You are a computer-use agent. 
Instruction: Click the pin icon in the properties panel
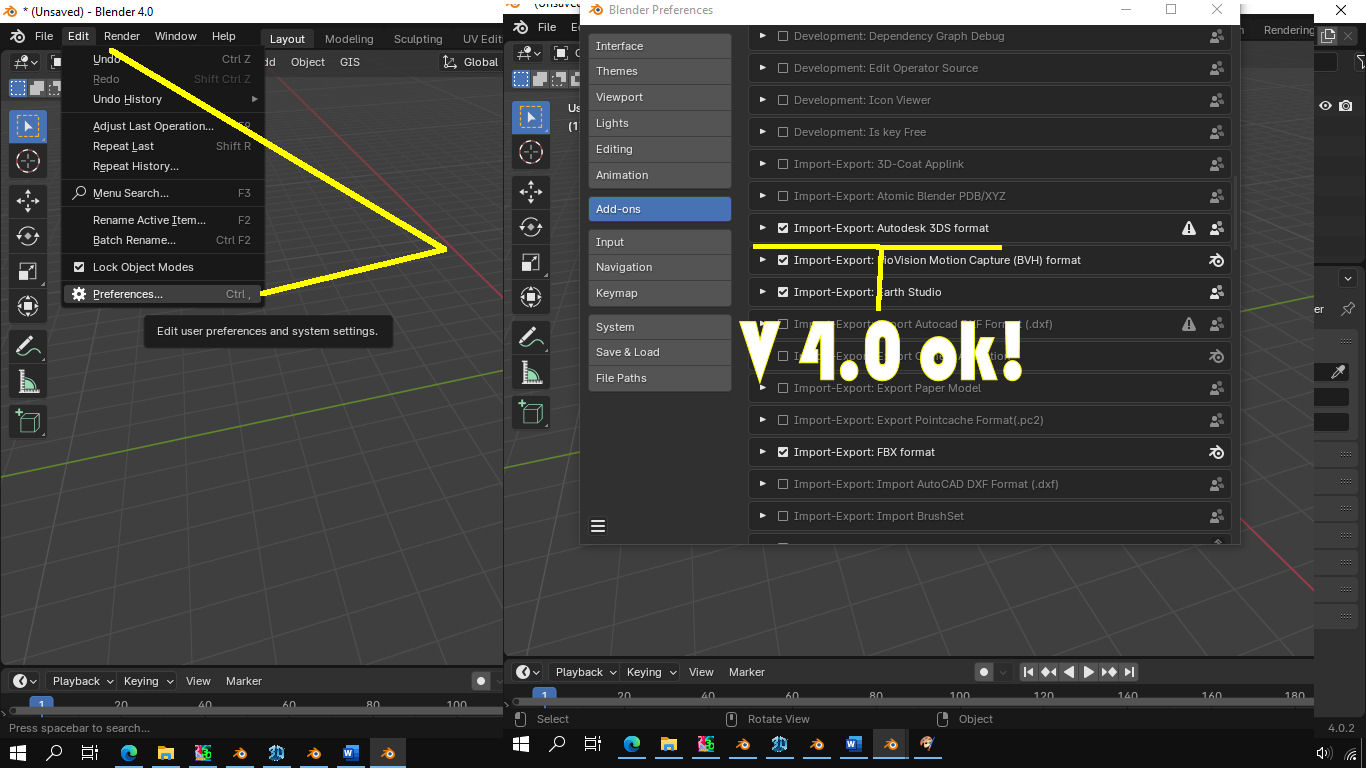click(1347, 309)
